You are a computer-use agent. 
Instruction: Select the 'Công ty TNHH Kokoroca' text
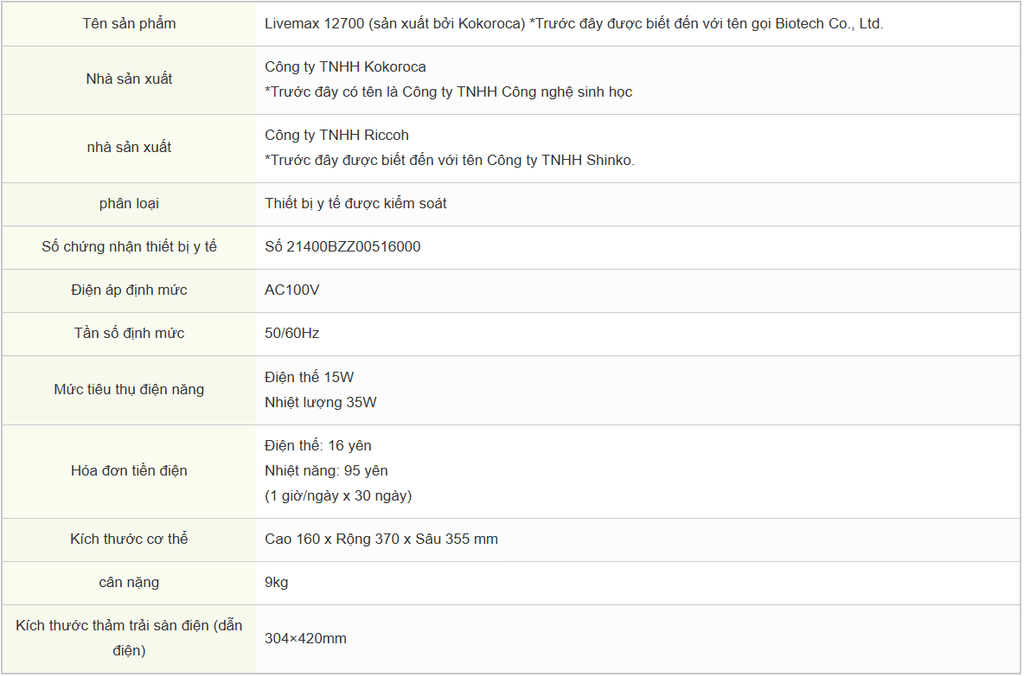[345, 67]
